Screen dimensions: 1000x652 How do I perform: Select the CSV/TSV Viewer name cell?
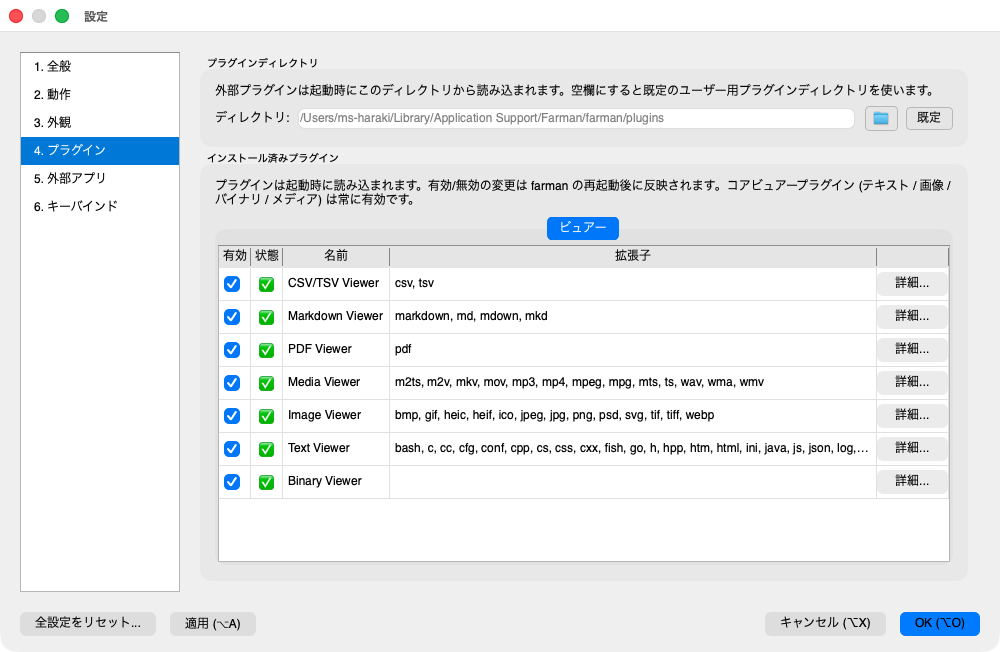tap(336, 284)
